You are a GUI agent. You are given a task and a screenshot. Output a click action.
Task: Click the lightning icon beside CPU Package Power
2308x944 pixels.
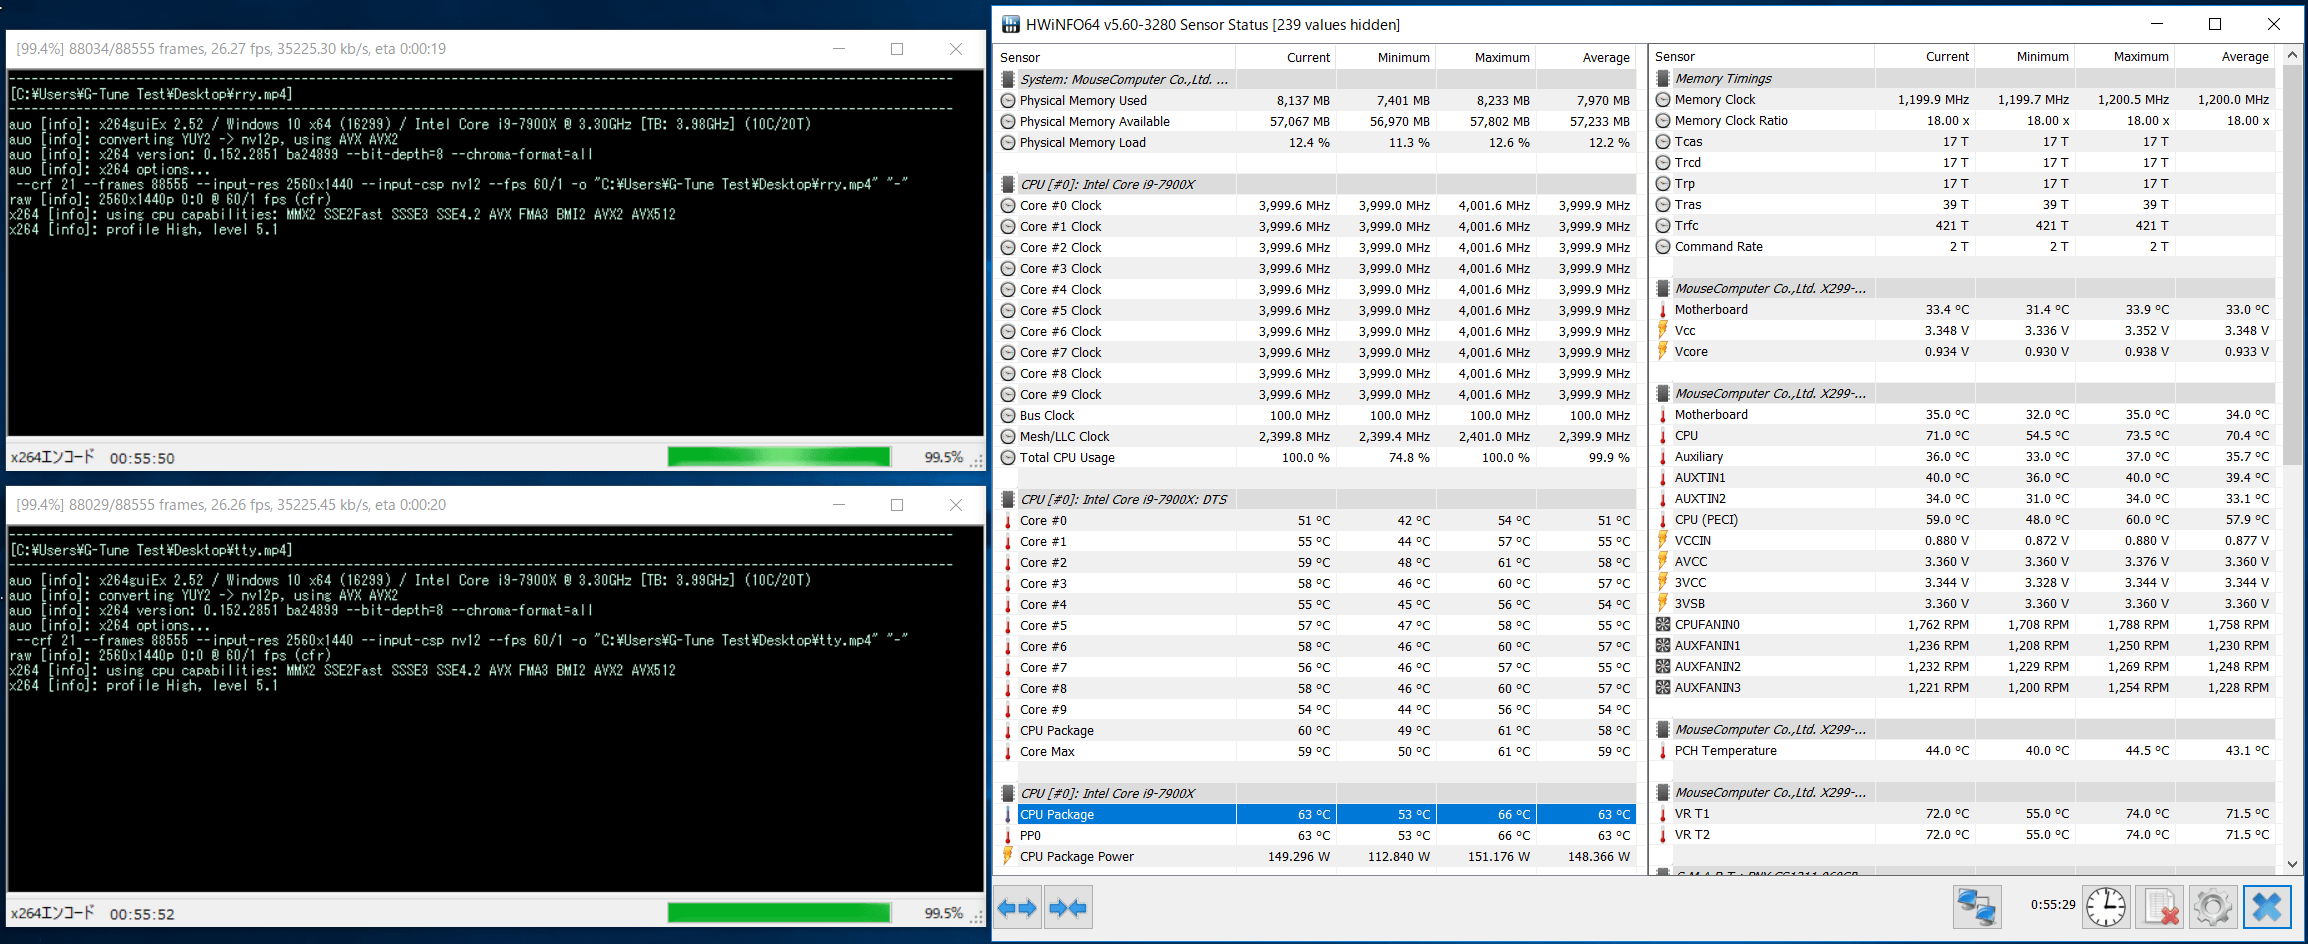(1008, 856)
